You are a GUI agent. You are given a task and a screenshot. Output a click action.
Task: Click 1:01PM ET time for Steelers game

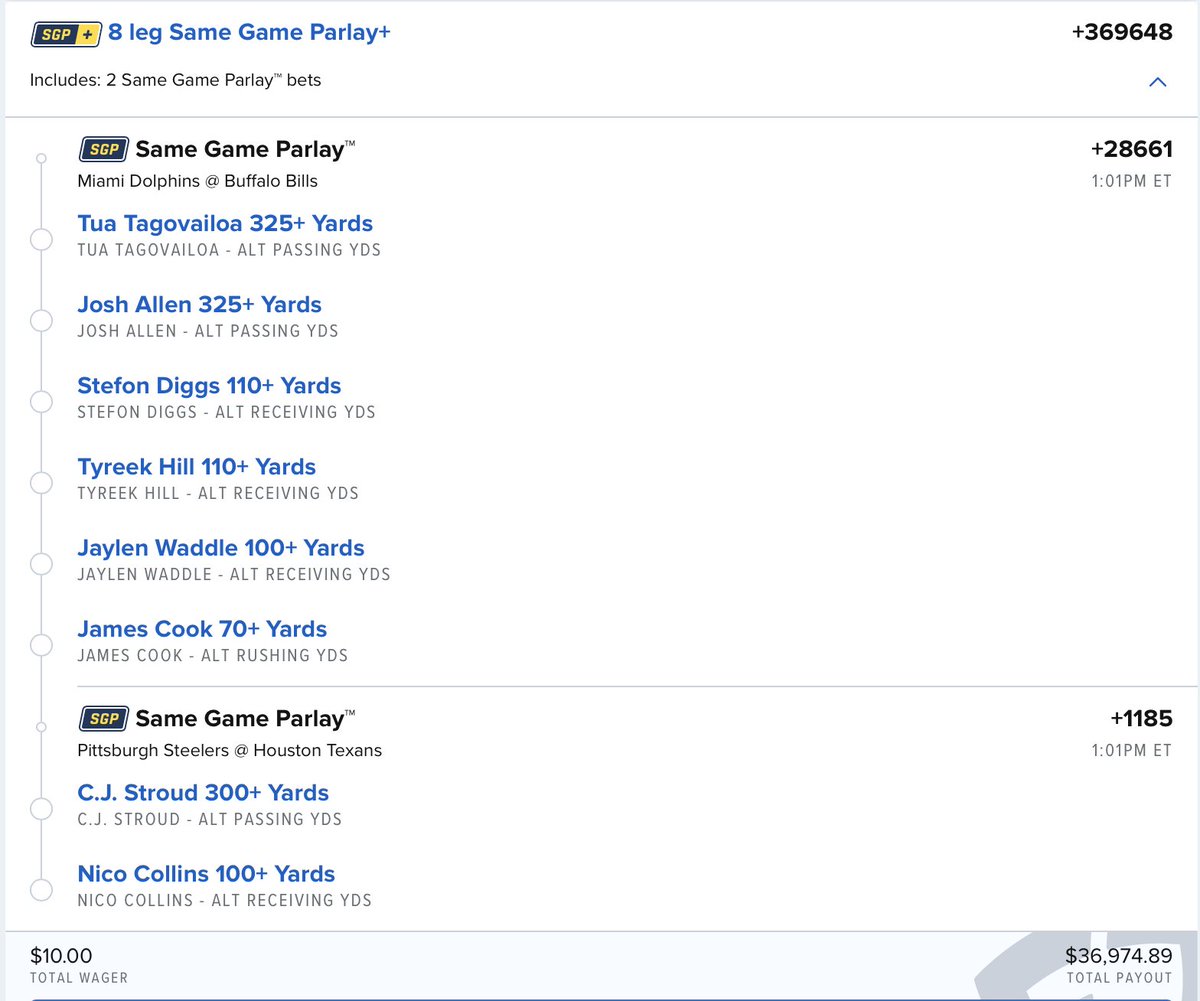[1131, 750]
